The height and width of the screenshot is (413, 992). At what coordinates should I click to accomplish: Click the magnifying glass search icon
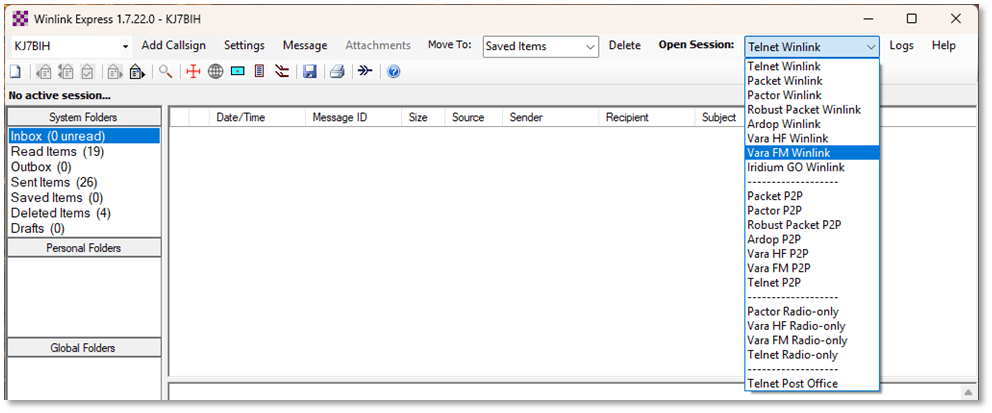(x=166, y=72)
